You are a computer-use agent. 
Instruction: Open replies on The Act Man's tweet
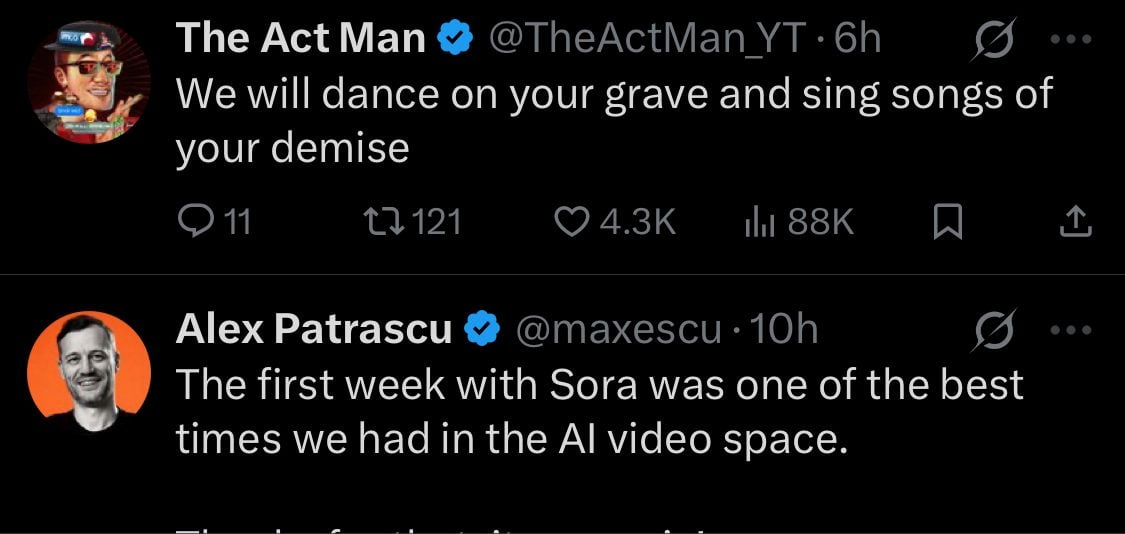click(x=195, y=221)
